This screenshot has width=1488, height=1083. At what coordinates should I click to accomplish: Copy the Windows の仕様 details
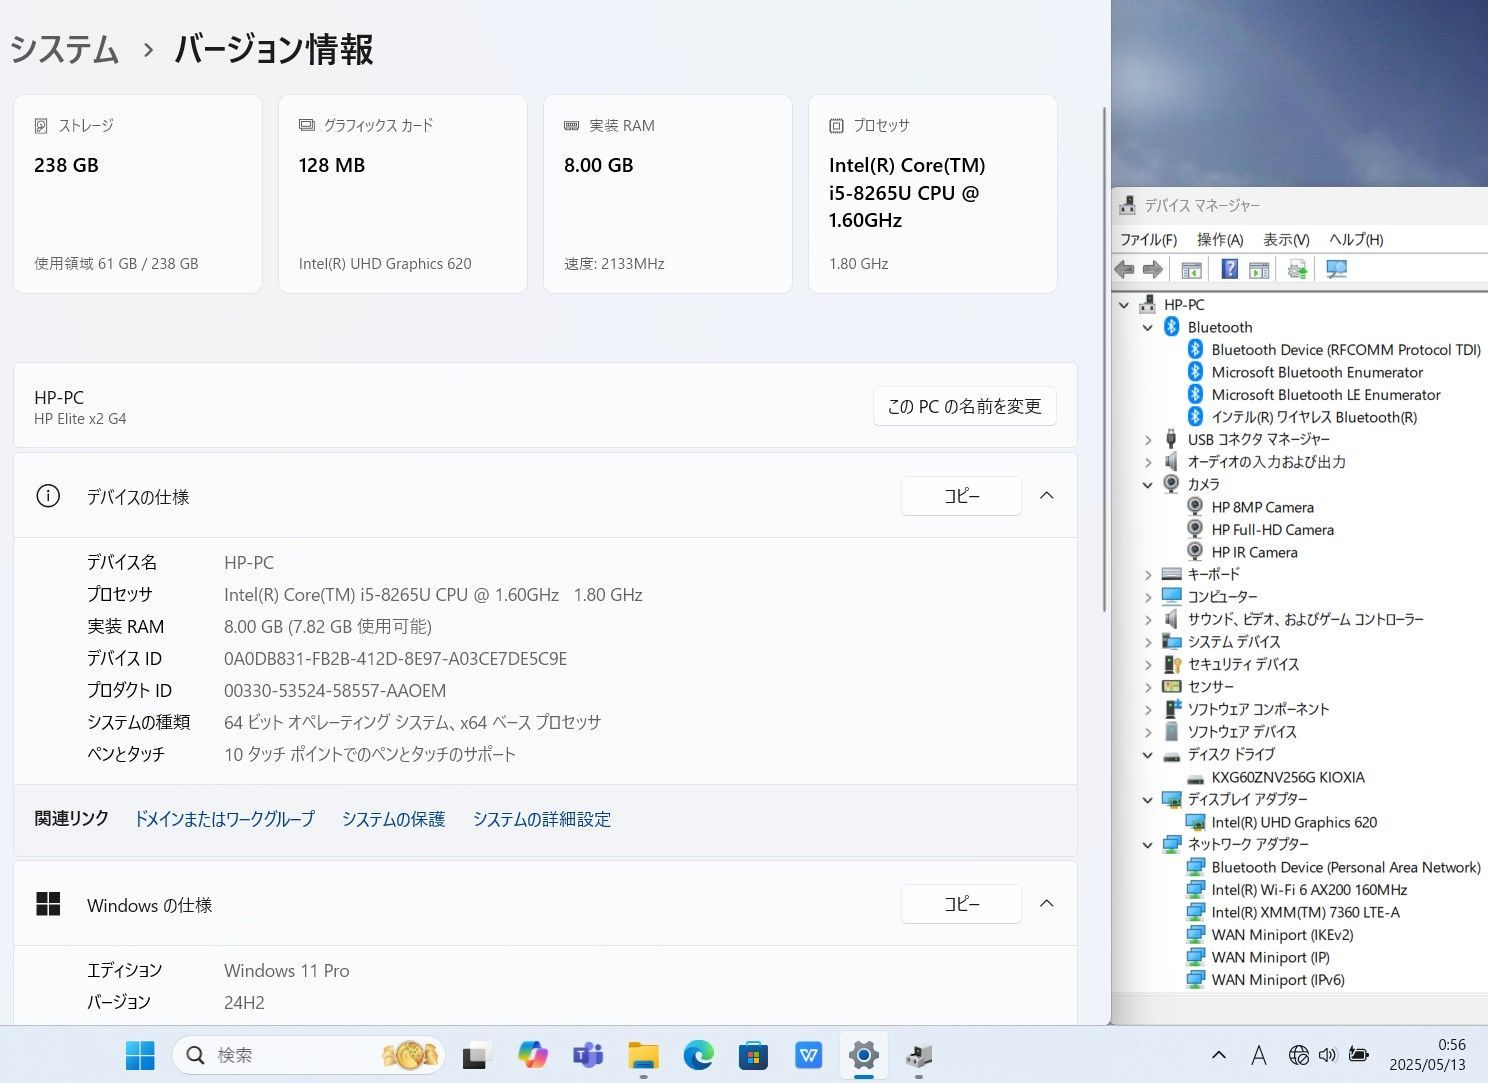(961, 904)
